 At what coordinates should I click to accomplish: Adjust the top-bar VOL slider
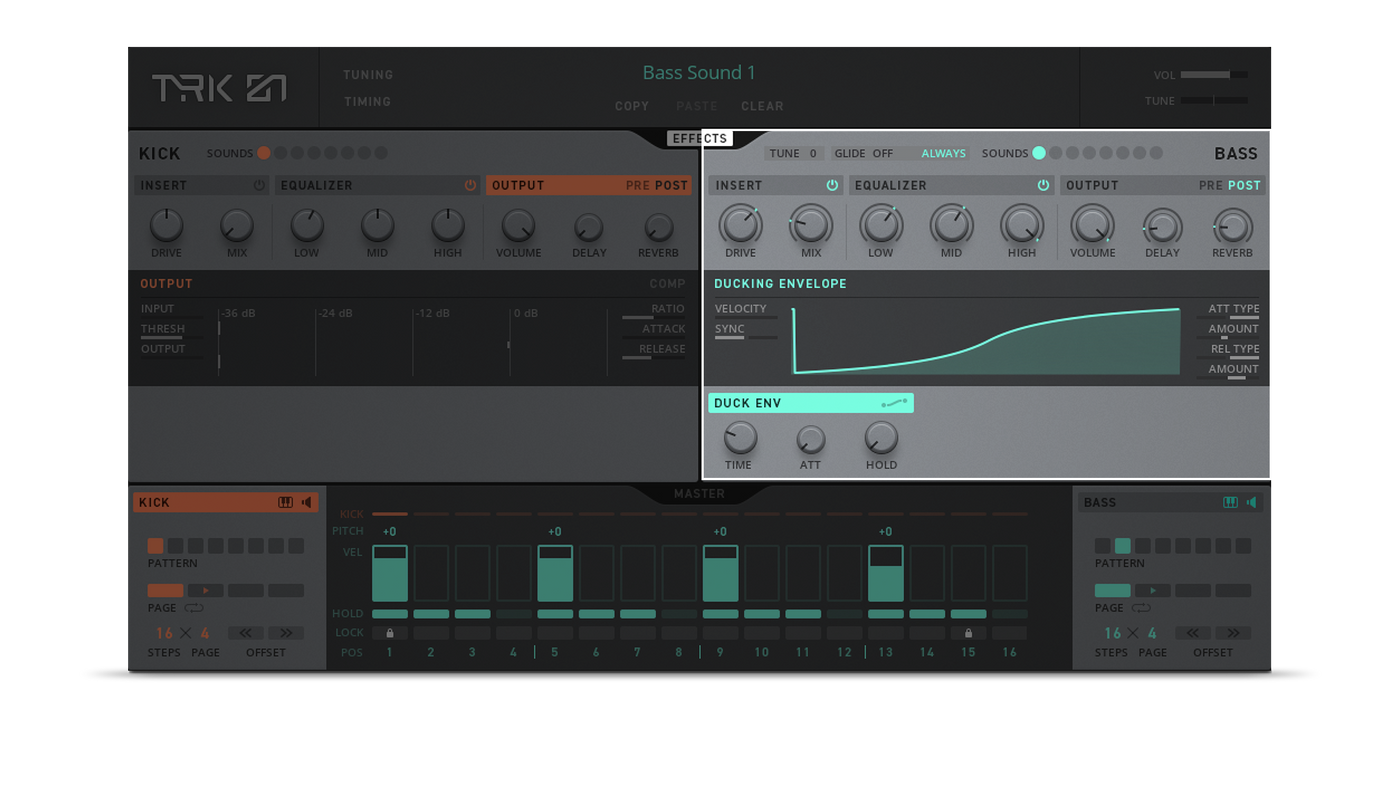pyautogui.click(x=1214, y=75)
